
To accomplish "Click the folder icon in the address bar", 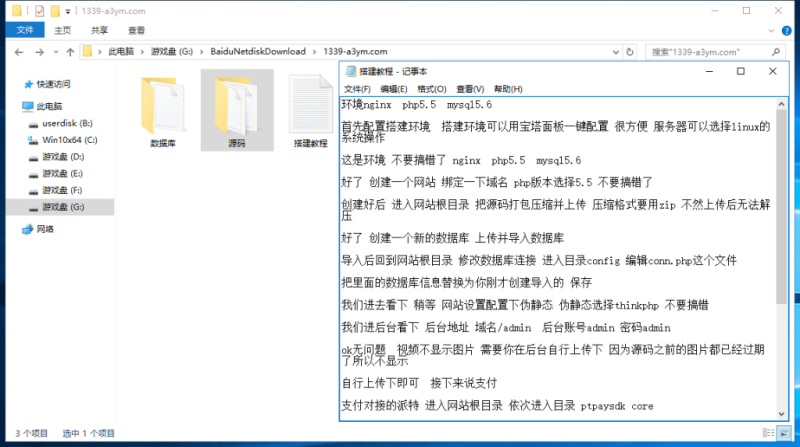I will point(88,52).
